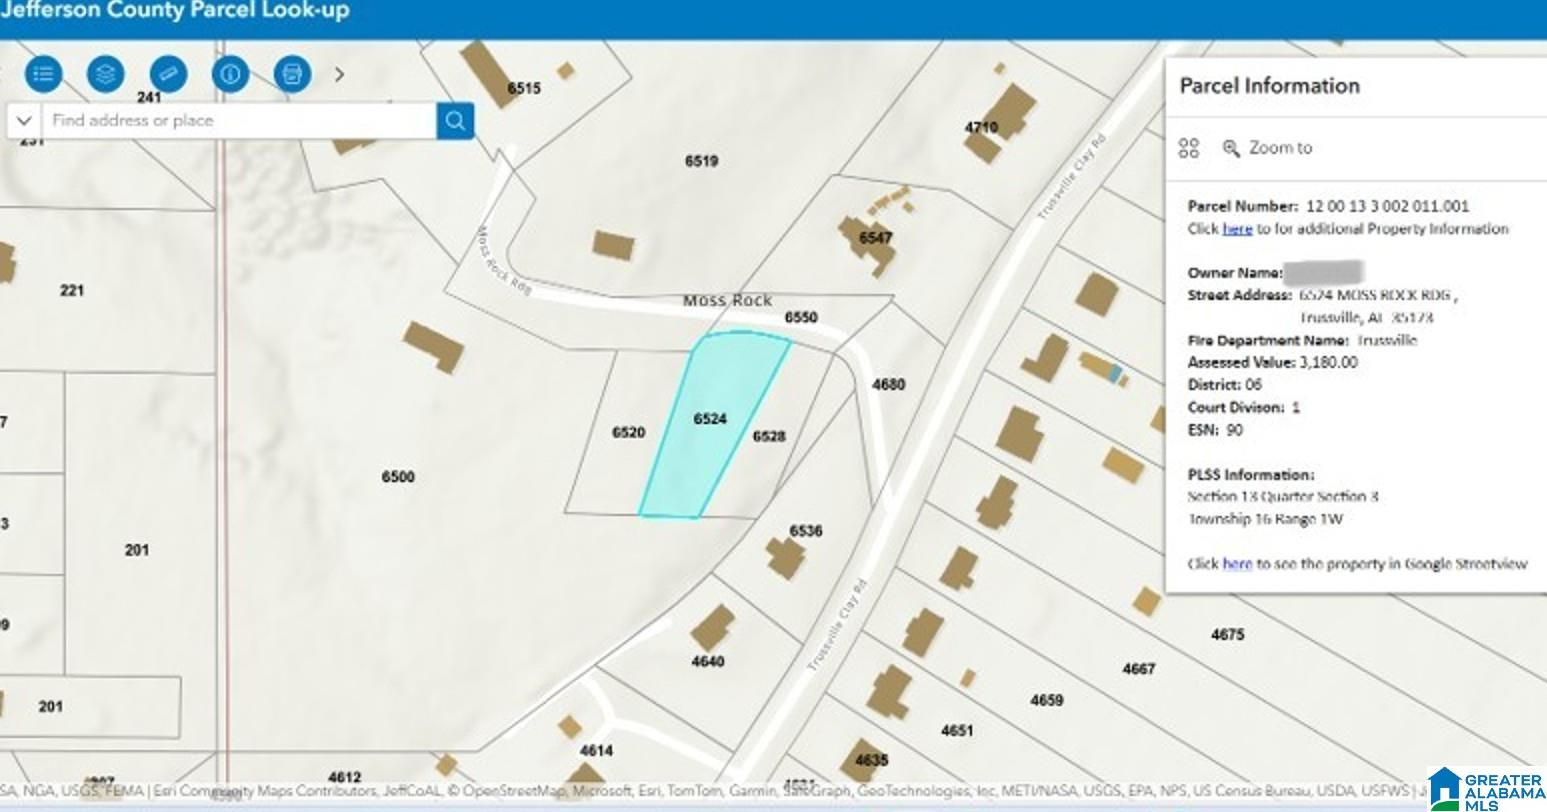Expand more toolbar widgets with the arrow
The width and height of the screenshot is (1547, 812).
click(x=339, y=74)
